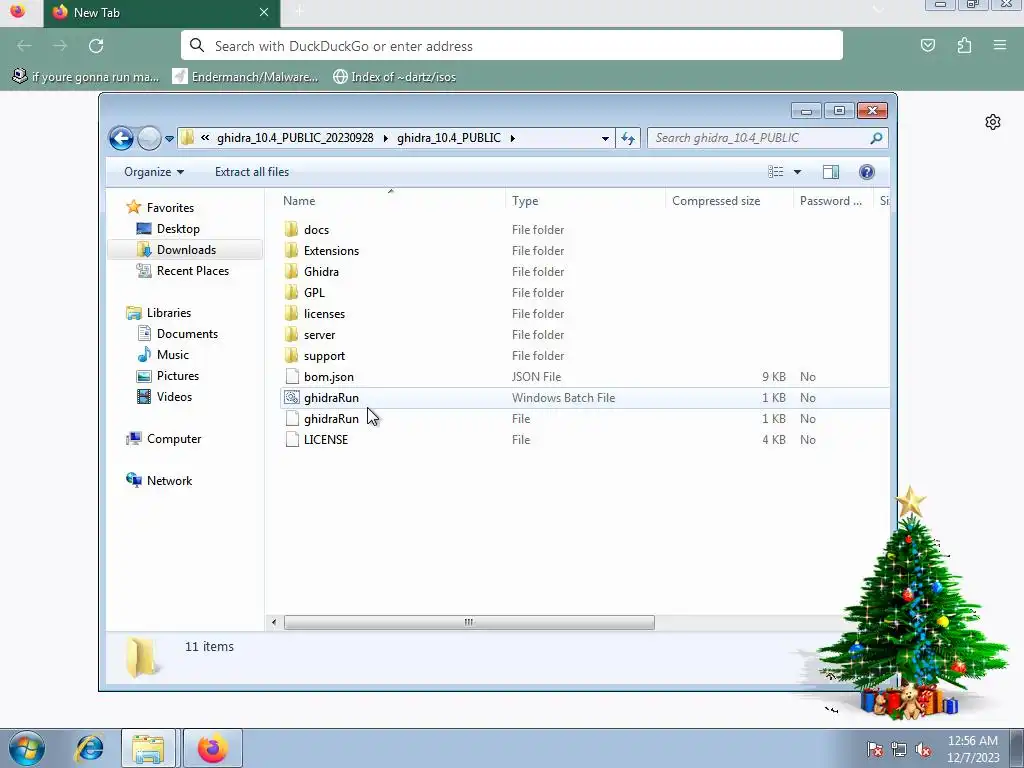Screen dimensions: 1024x768
Task: Open Recent Places in navigation pane
Action: coord(193,270)
